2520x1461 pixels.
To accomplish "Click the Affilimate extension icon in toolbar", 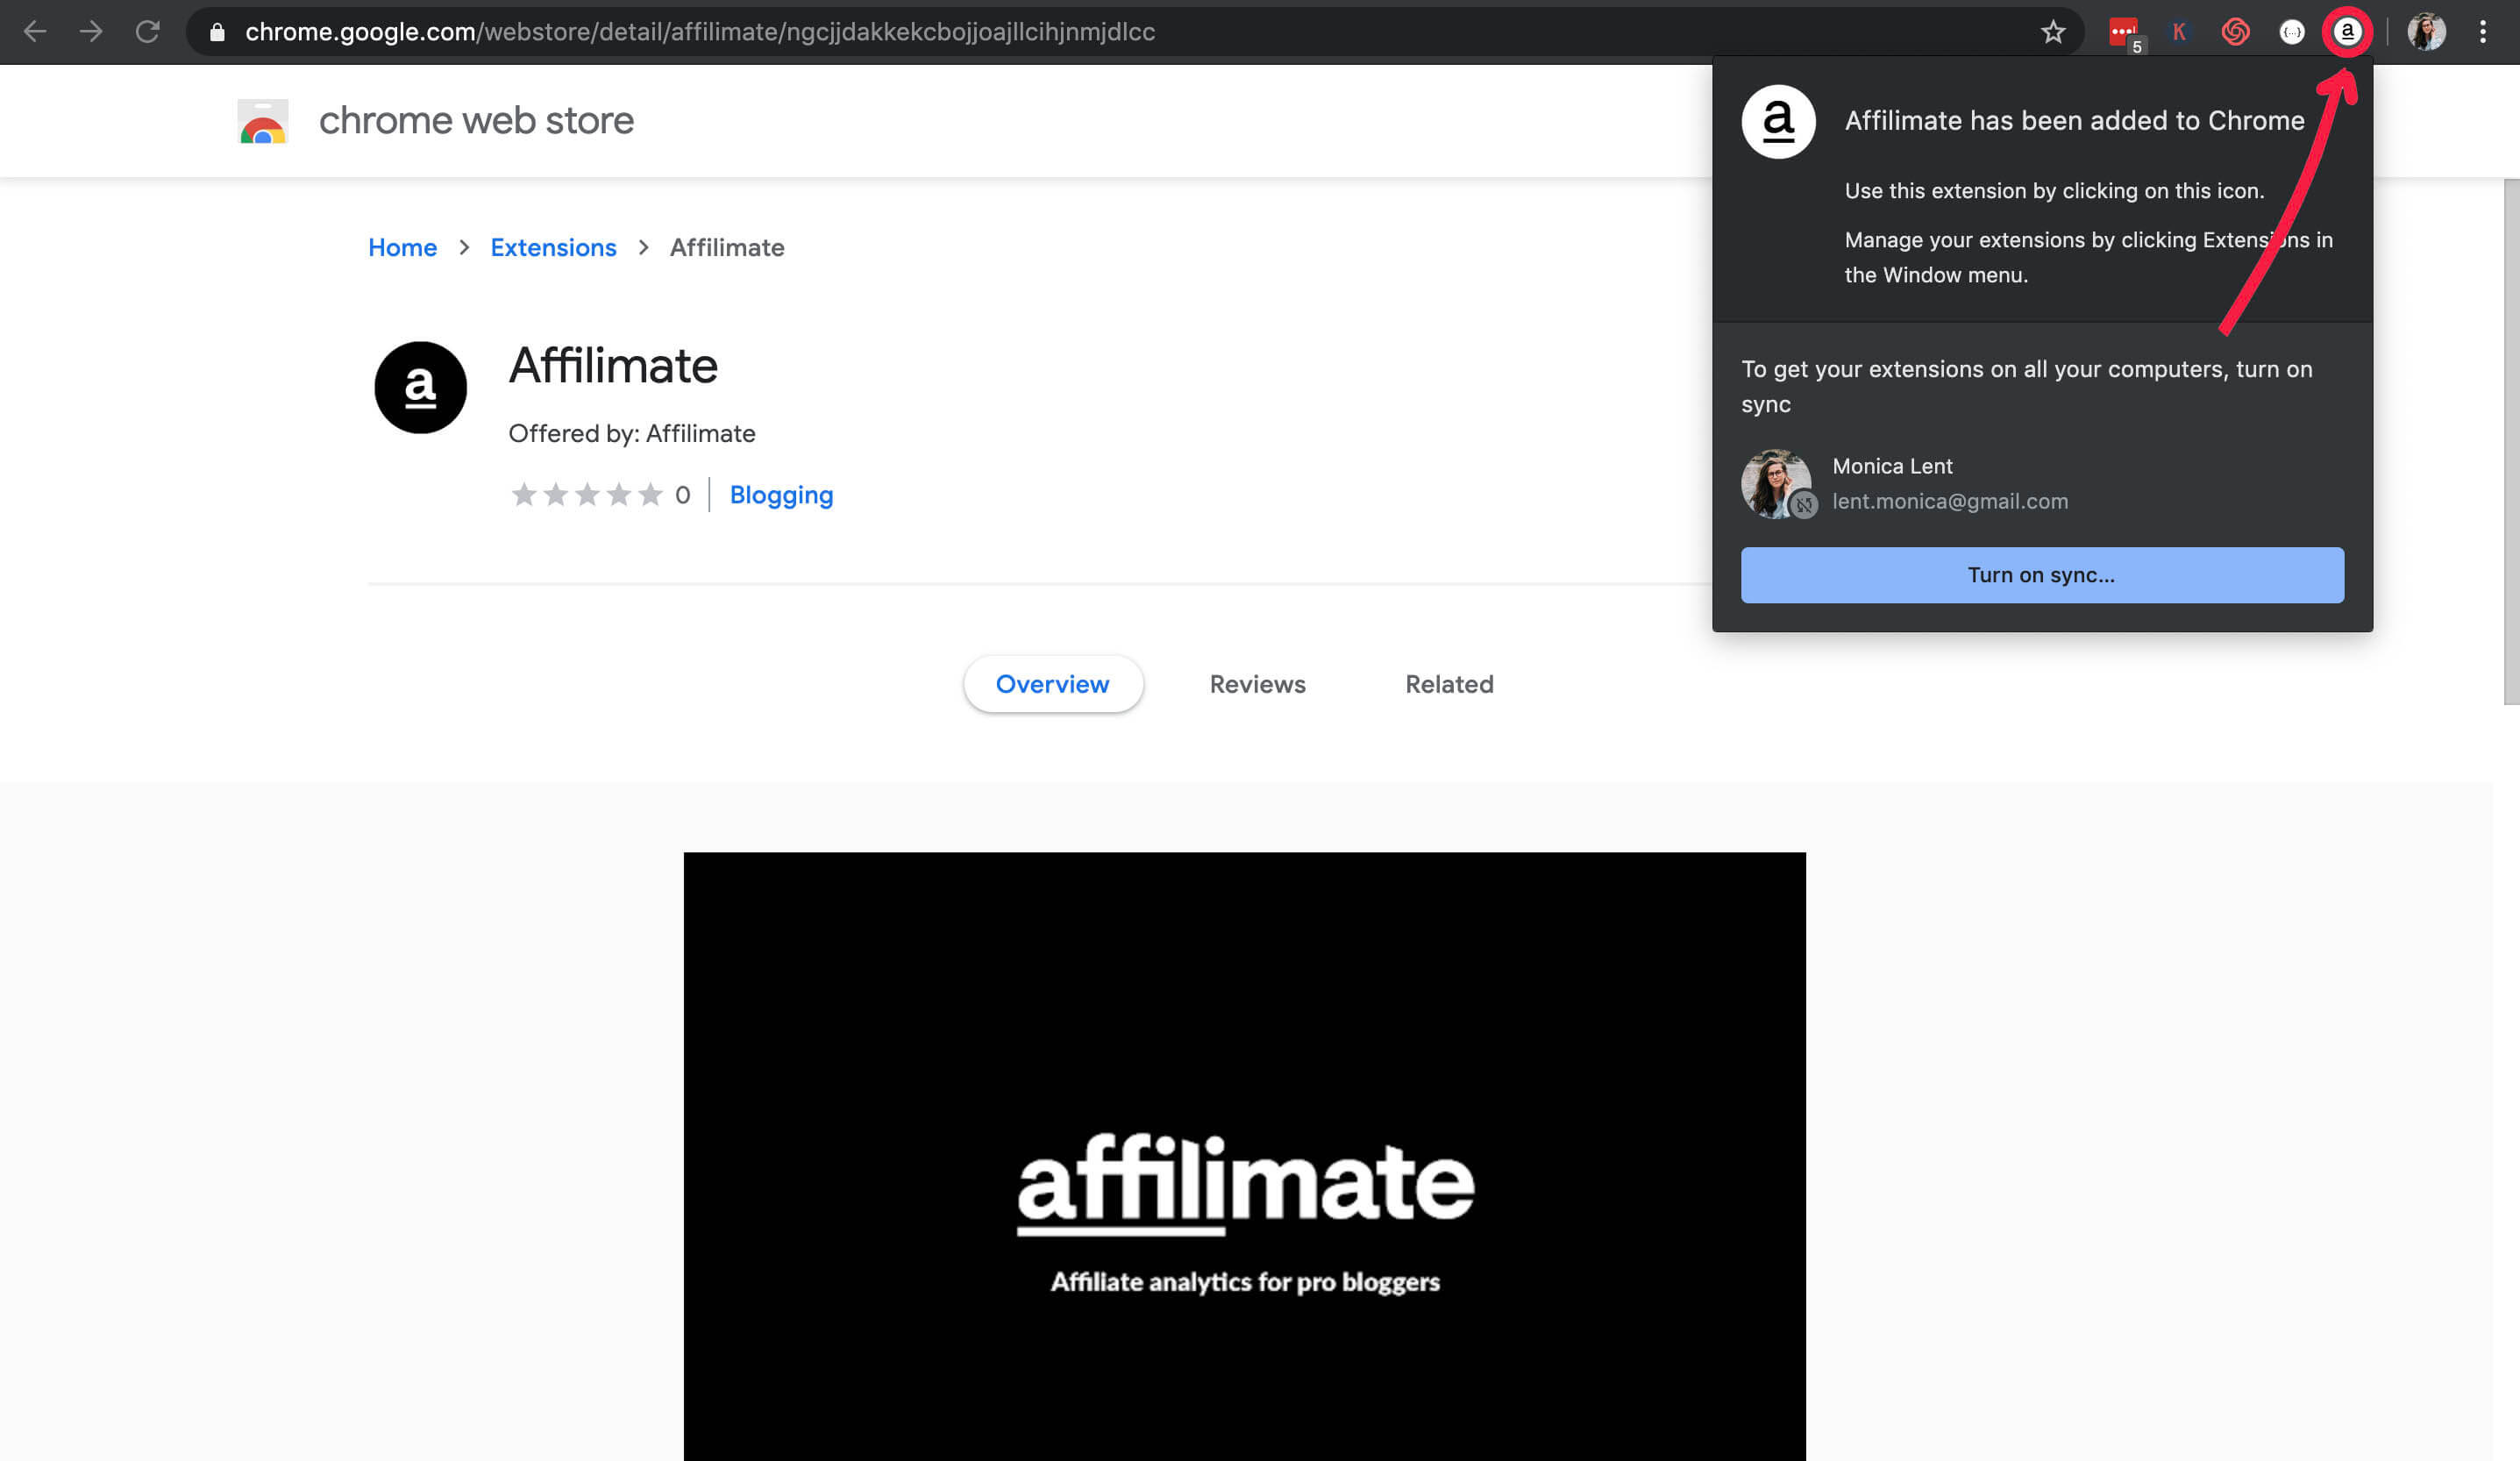I will tap(2347, 32).
